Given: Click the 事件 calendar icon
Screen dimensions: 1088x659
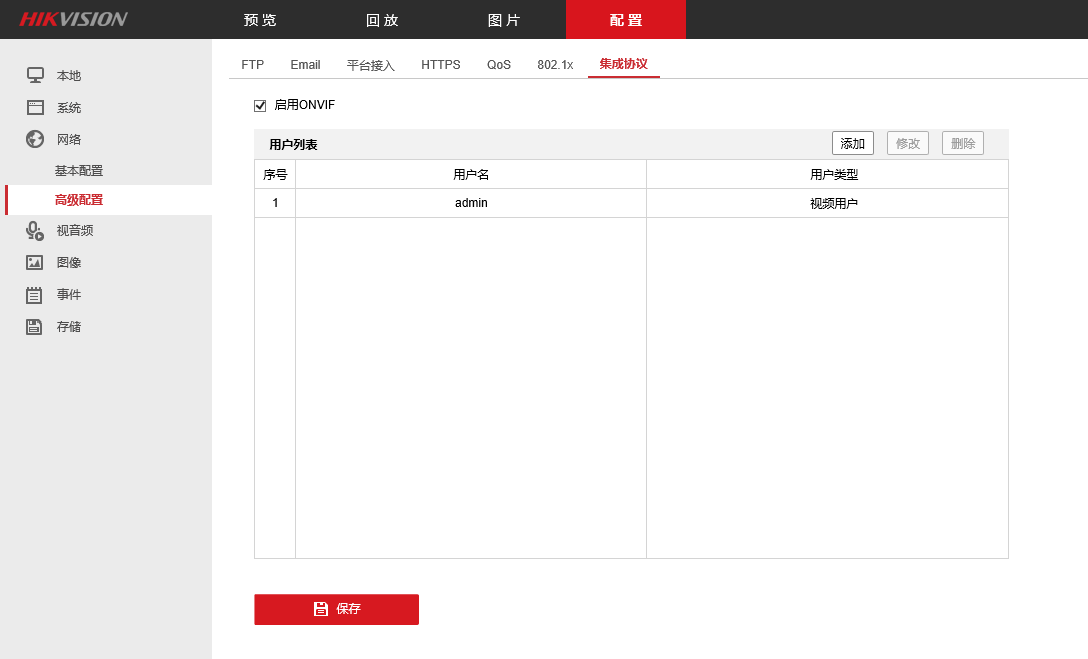Looking at the screenshot, I should tap(34, 295).
